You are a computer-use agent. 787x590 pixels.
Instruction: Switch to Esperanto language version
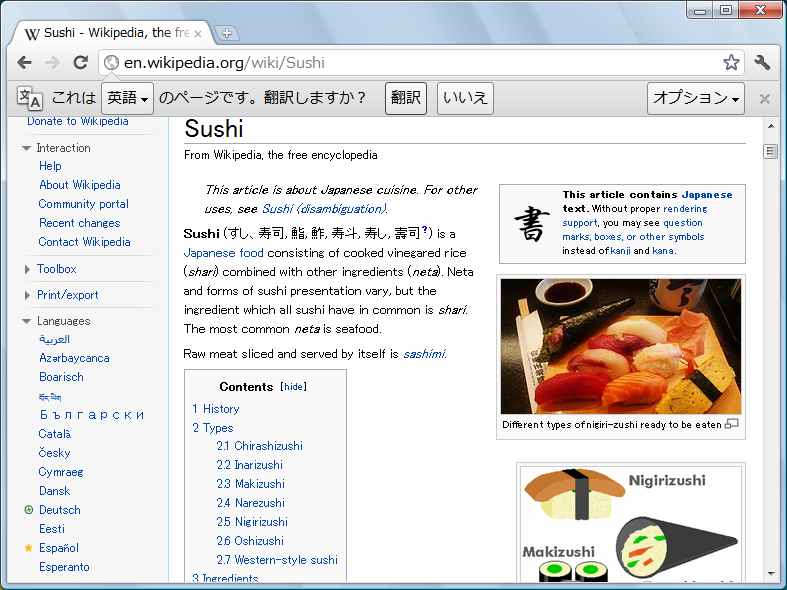[64, 567]
